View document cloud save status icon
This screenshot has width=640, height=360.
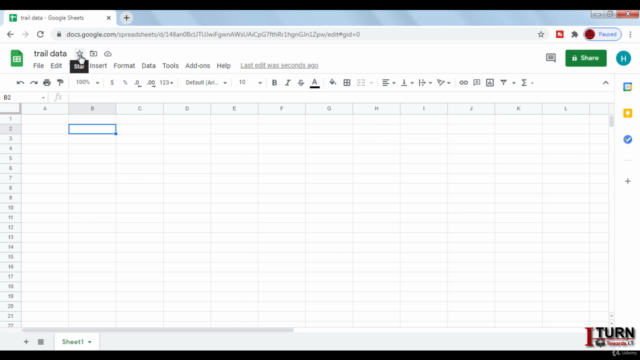108,53
